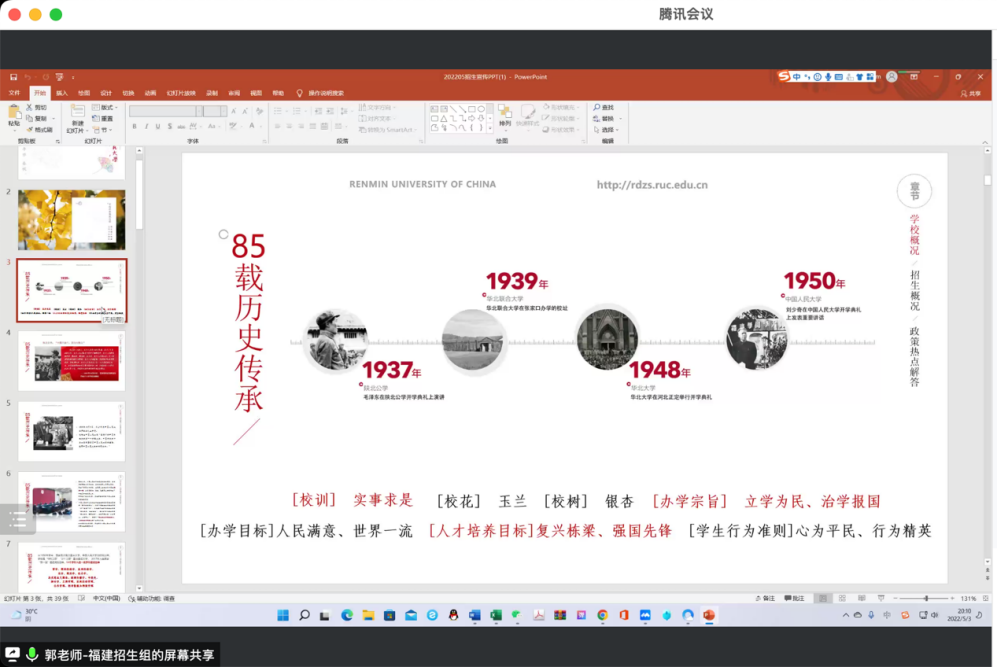Click the Share (共享) button
Image resolution: width=997 pixels, height=667 pixels.
click(x=971, y=93)
